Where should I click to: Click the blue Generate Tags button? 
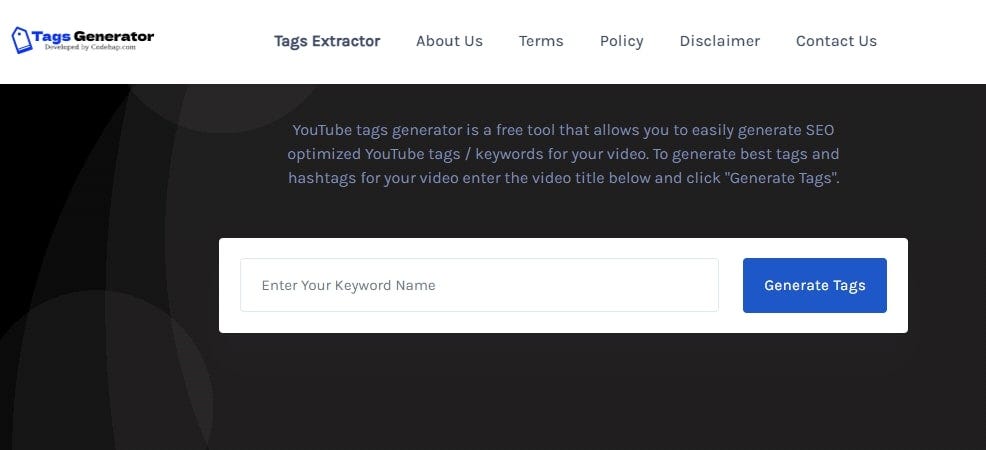(814, 285)
